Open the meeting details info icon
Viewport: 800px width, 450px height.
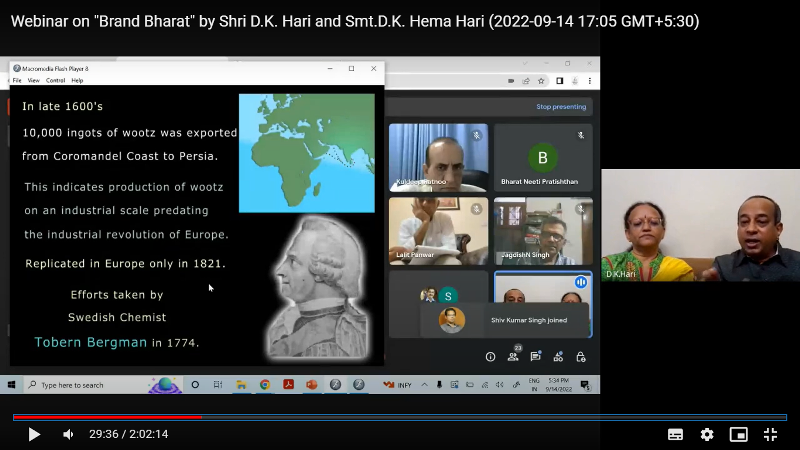click(490, 357)
